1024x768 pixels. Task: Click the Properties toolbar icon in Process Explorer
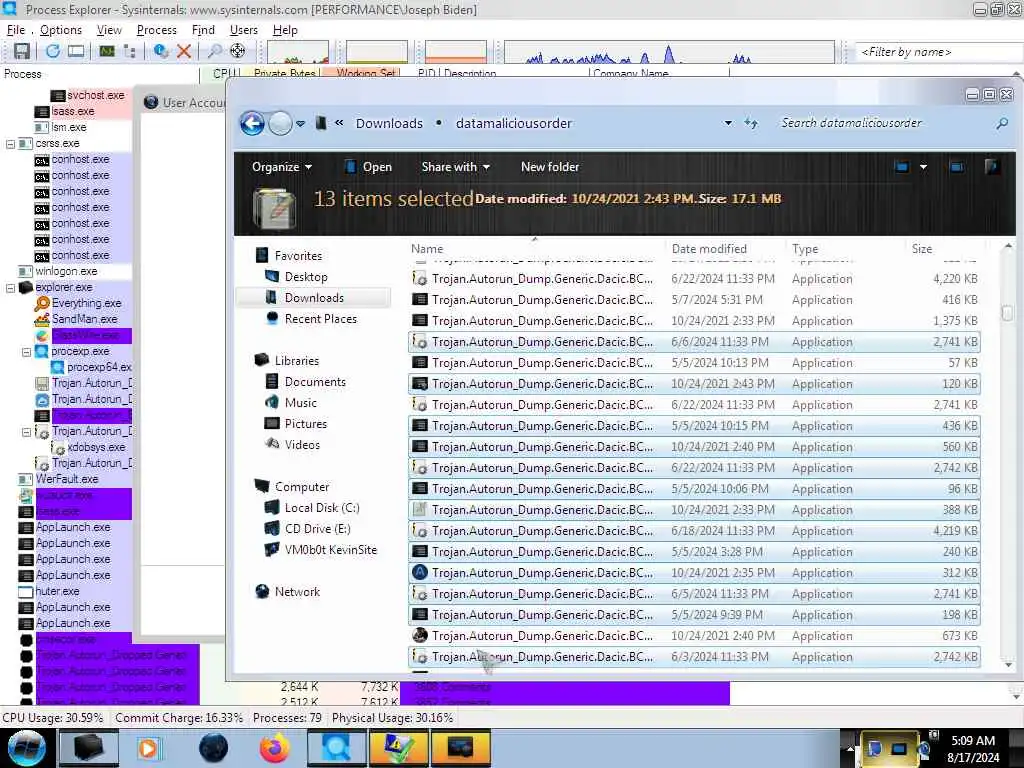(x=161, y=52)
